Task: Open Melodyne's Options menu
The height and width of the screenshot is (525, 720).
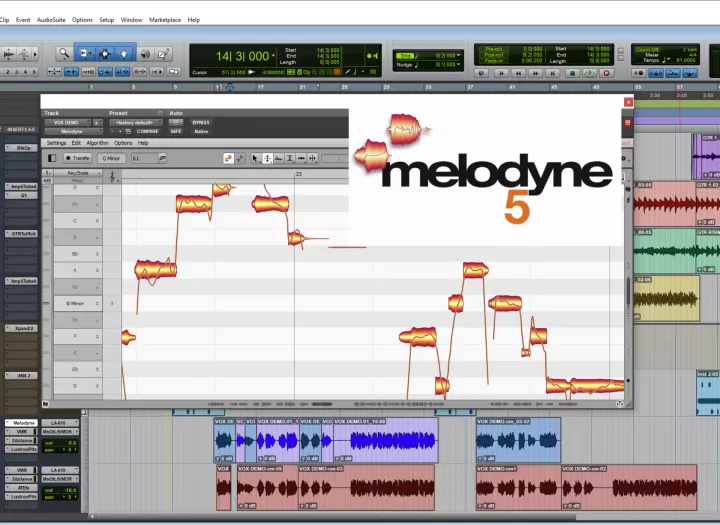Action: pyautogui.click(x=123, y=143)
